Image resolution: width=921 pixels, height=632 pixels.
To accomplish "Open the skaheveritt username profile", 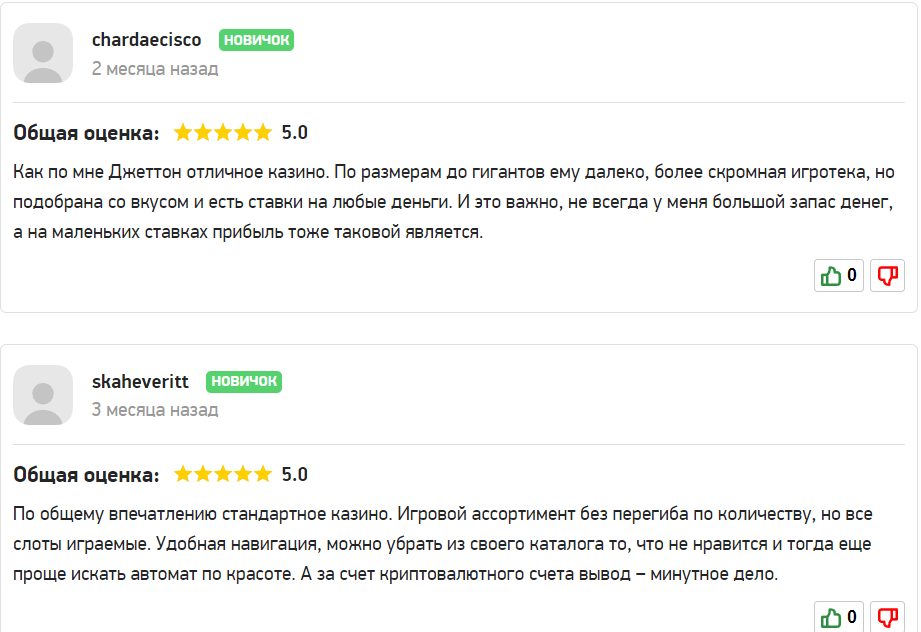I will tap(140, 382).
